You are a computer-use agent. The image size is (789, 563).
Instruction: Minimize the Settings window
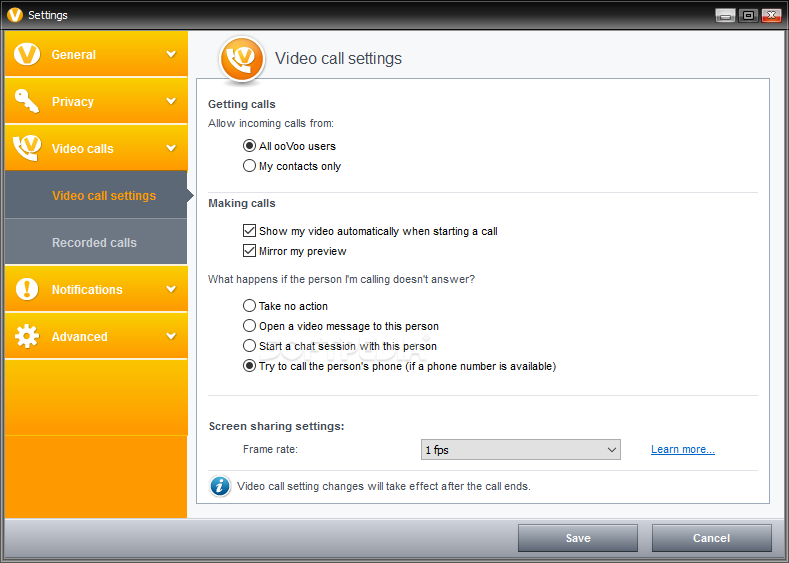click(x=725, y=16)
